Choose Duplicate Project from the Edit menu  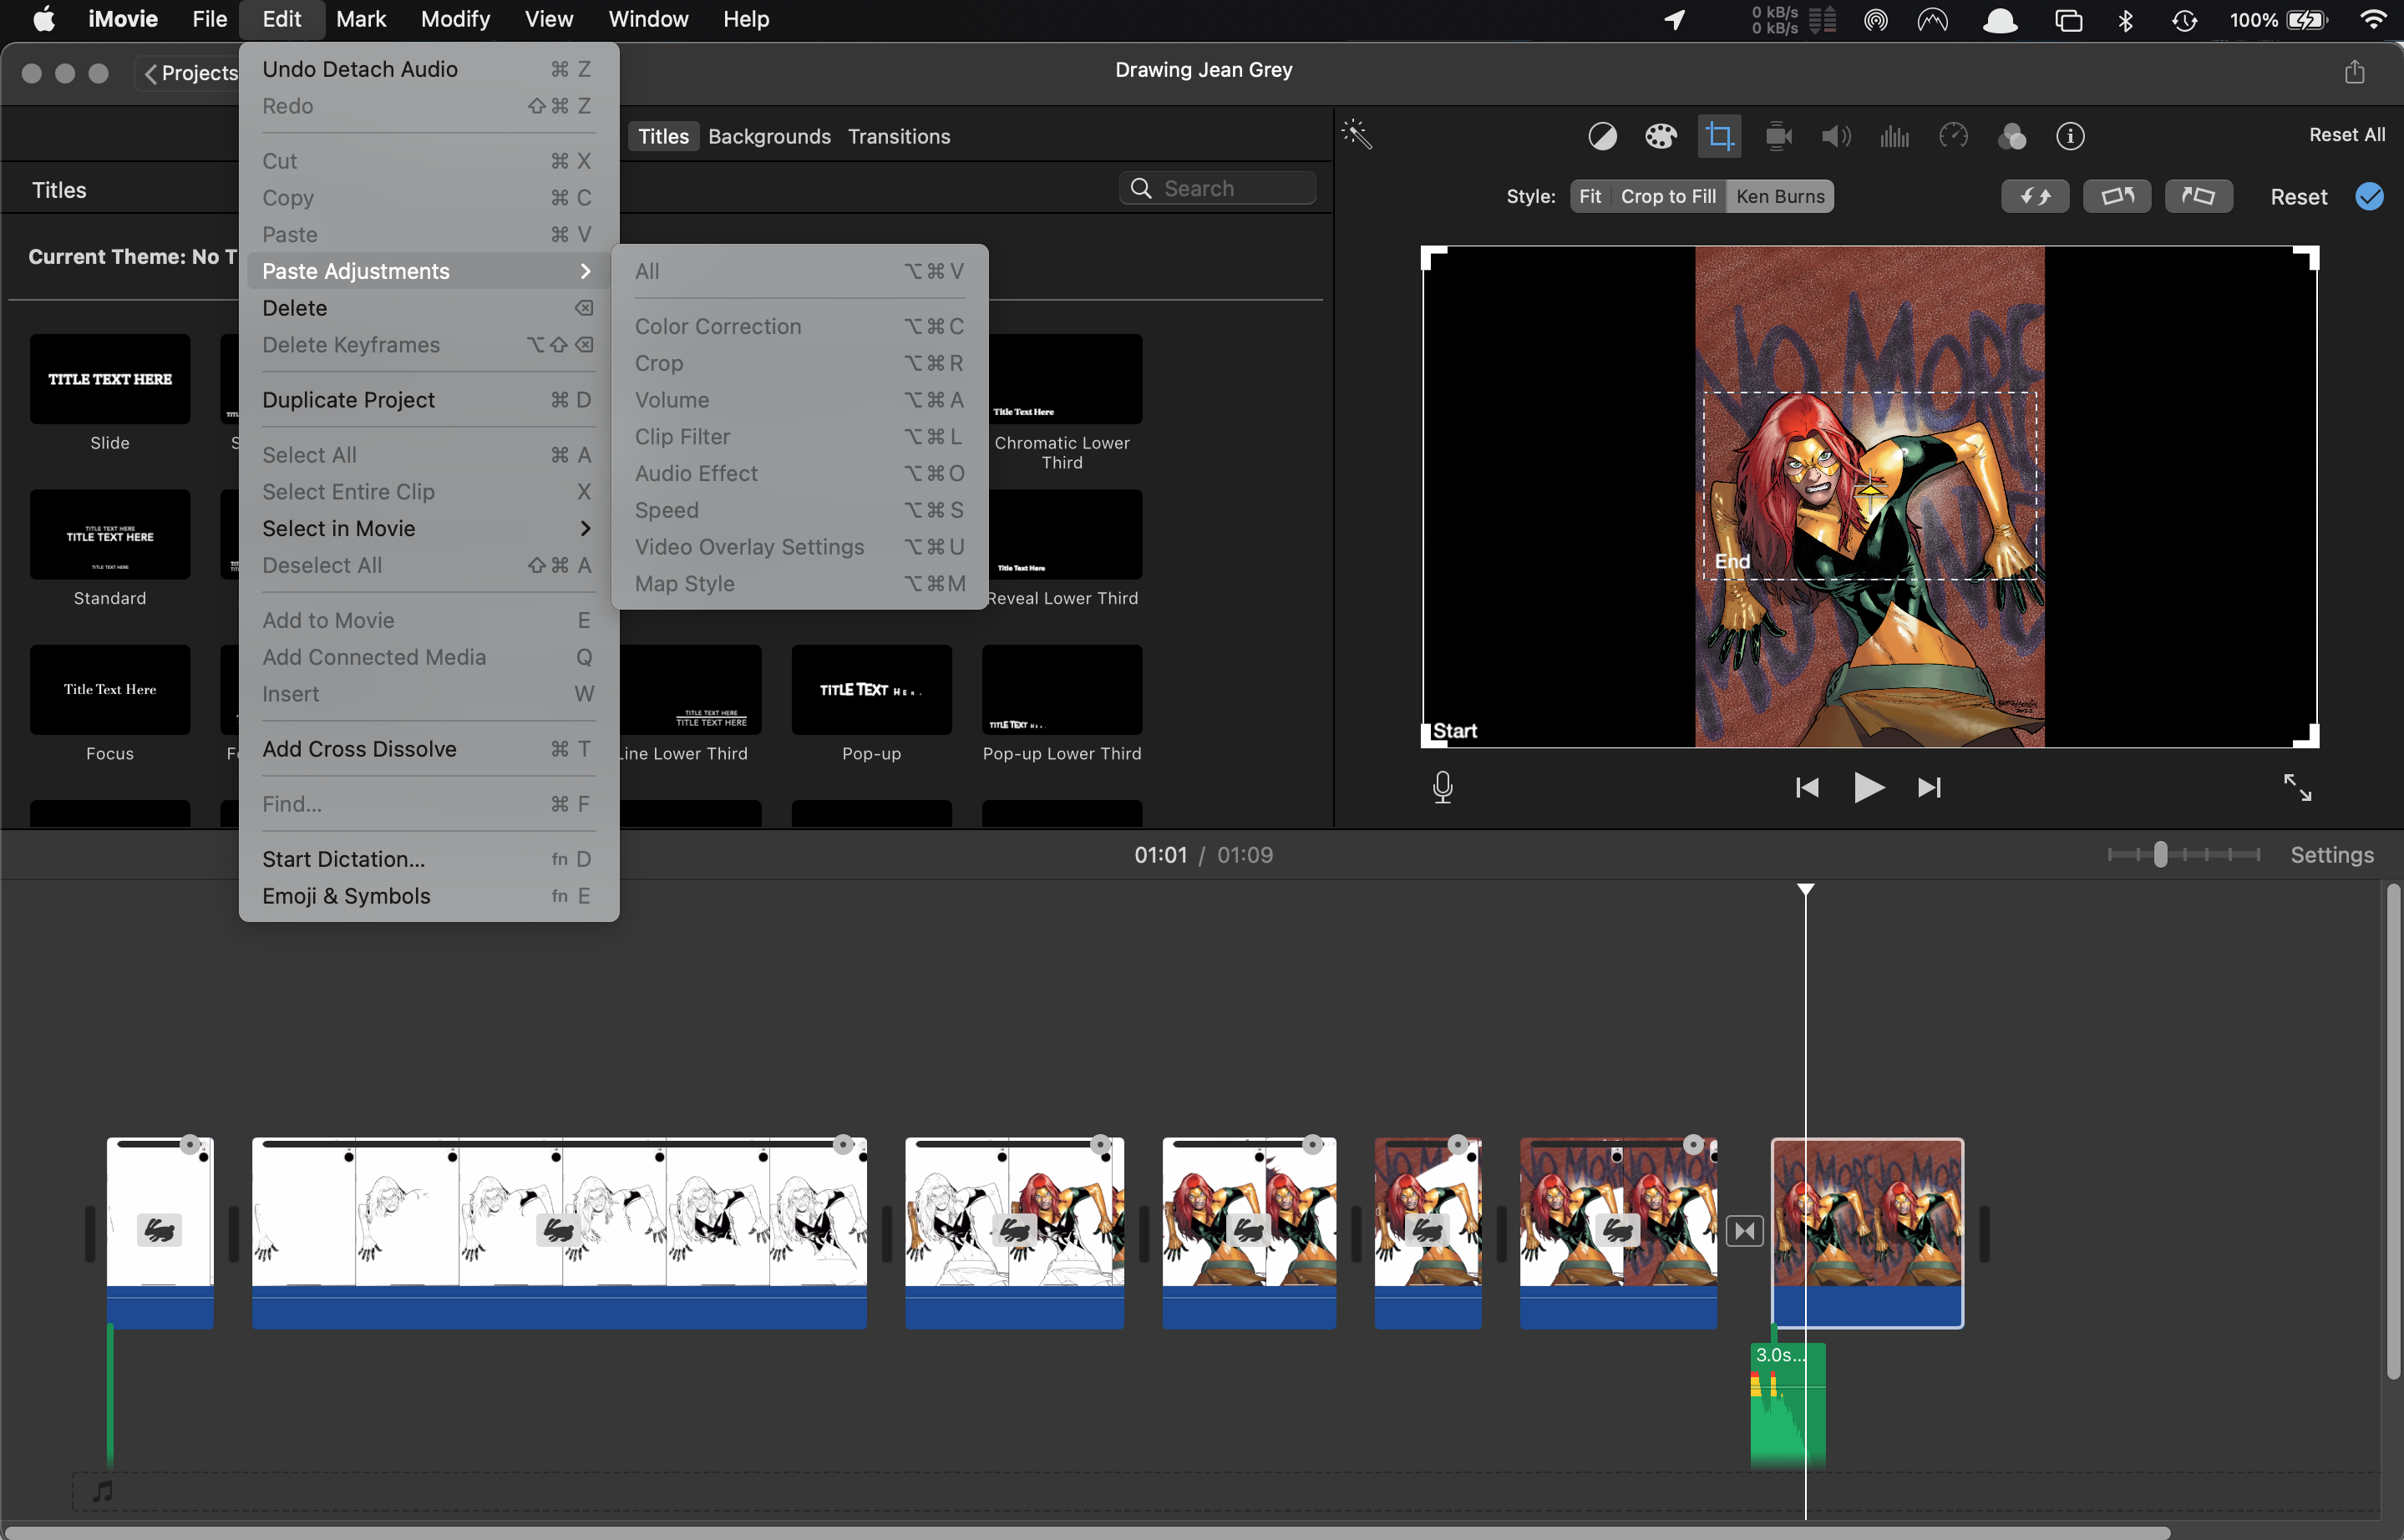348,400
